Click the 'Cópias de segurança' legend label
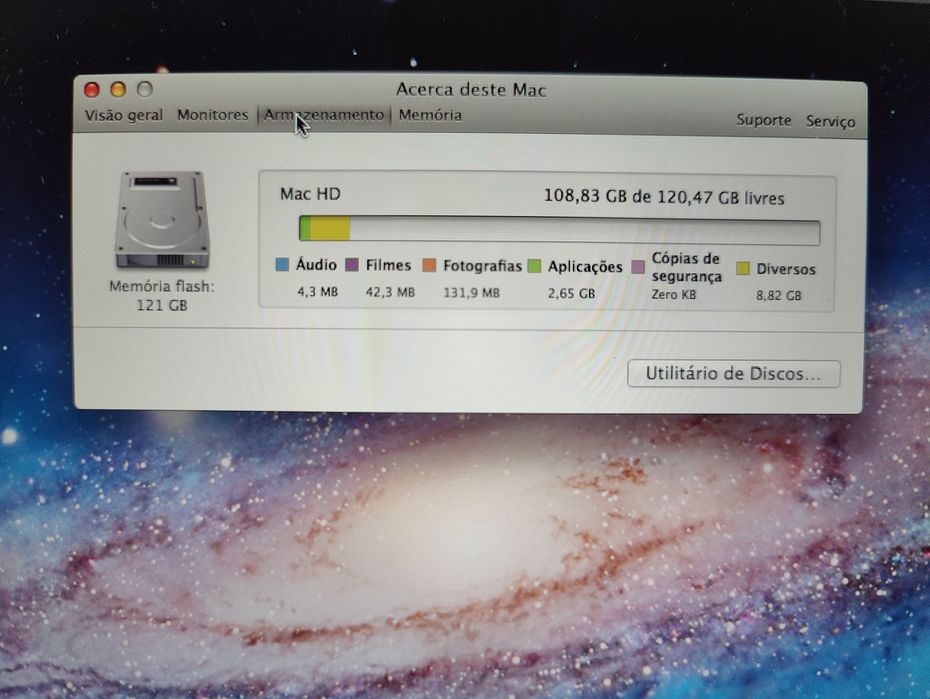 (x=686, y=267)
